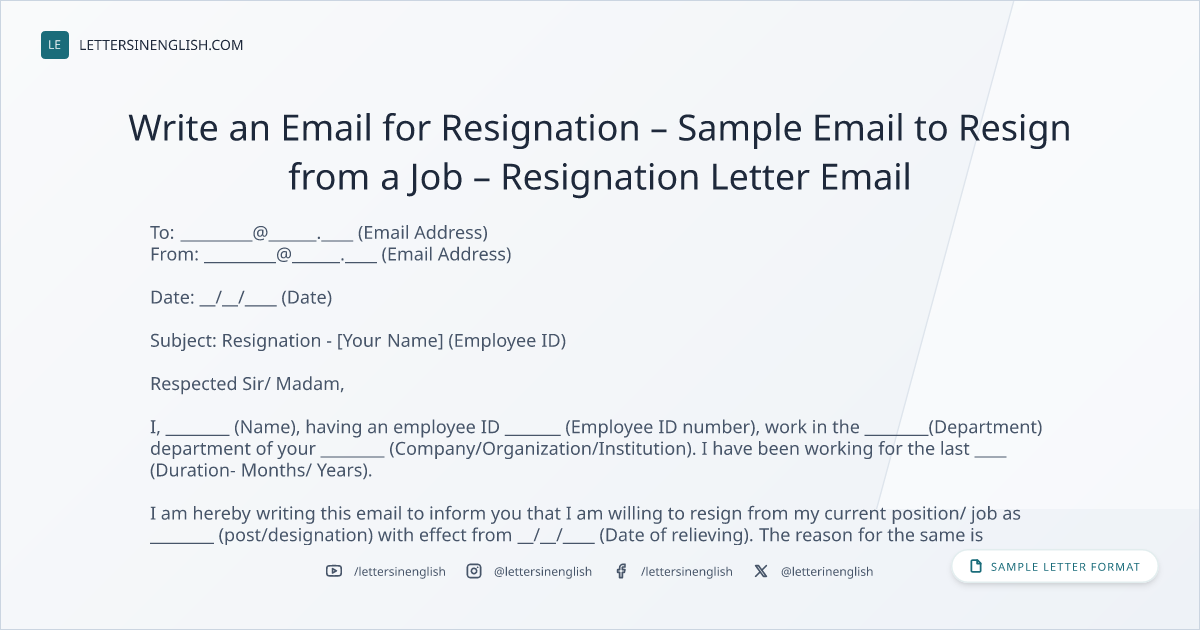Click the resignation email headline title

click(x=600, y=152)
